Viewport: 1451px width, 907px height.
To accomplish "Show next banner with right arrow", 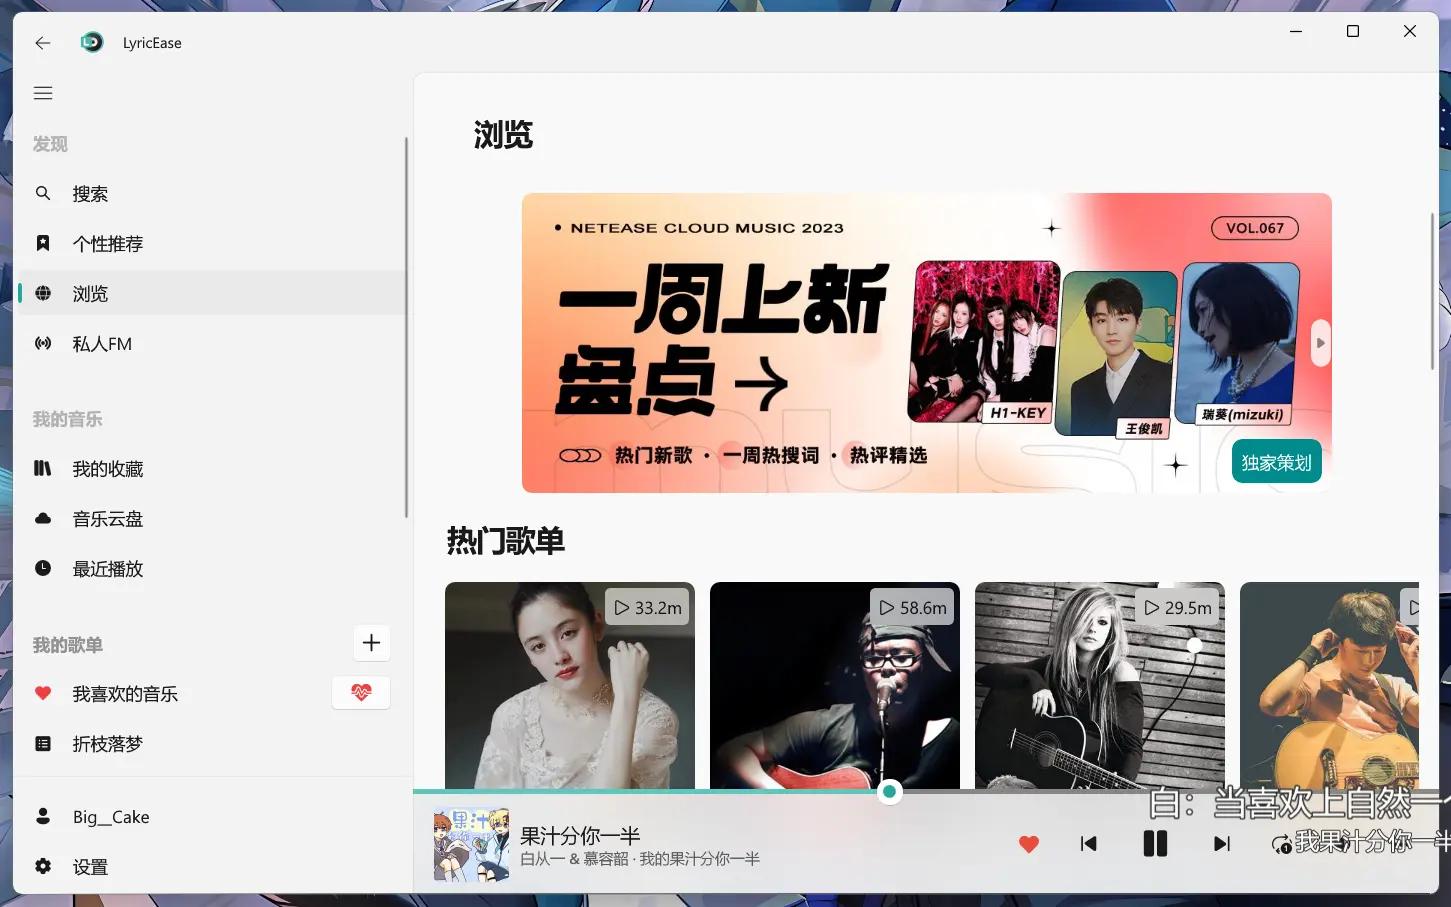I will click(x=1320, y=343).
